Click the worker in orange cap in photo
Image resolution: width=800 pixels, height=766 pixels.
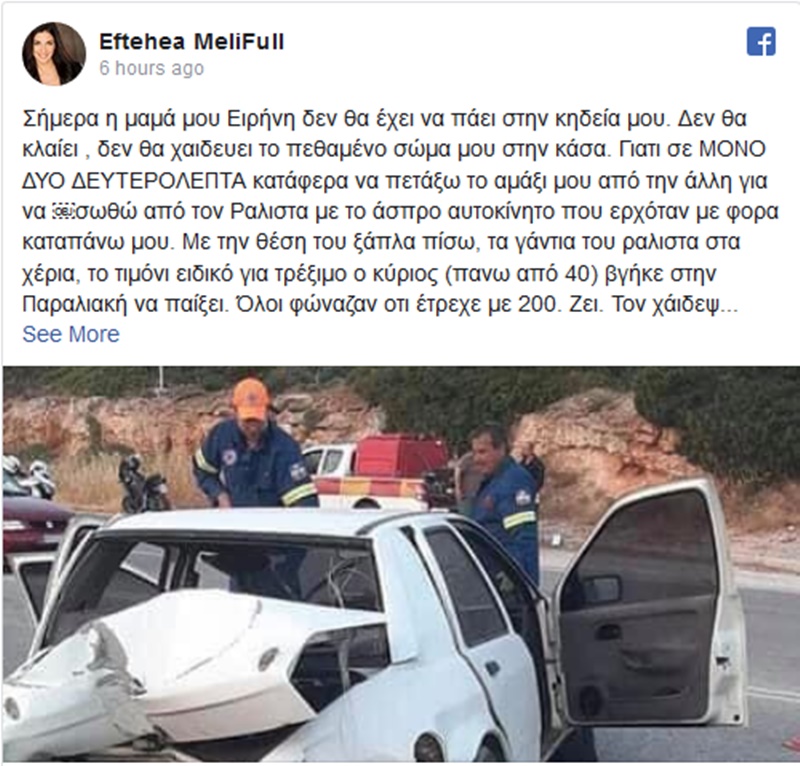click(x=254, y=444)
